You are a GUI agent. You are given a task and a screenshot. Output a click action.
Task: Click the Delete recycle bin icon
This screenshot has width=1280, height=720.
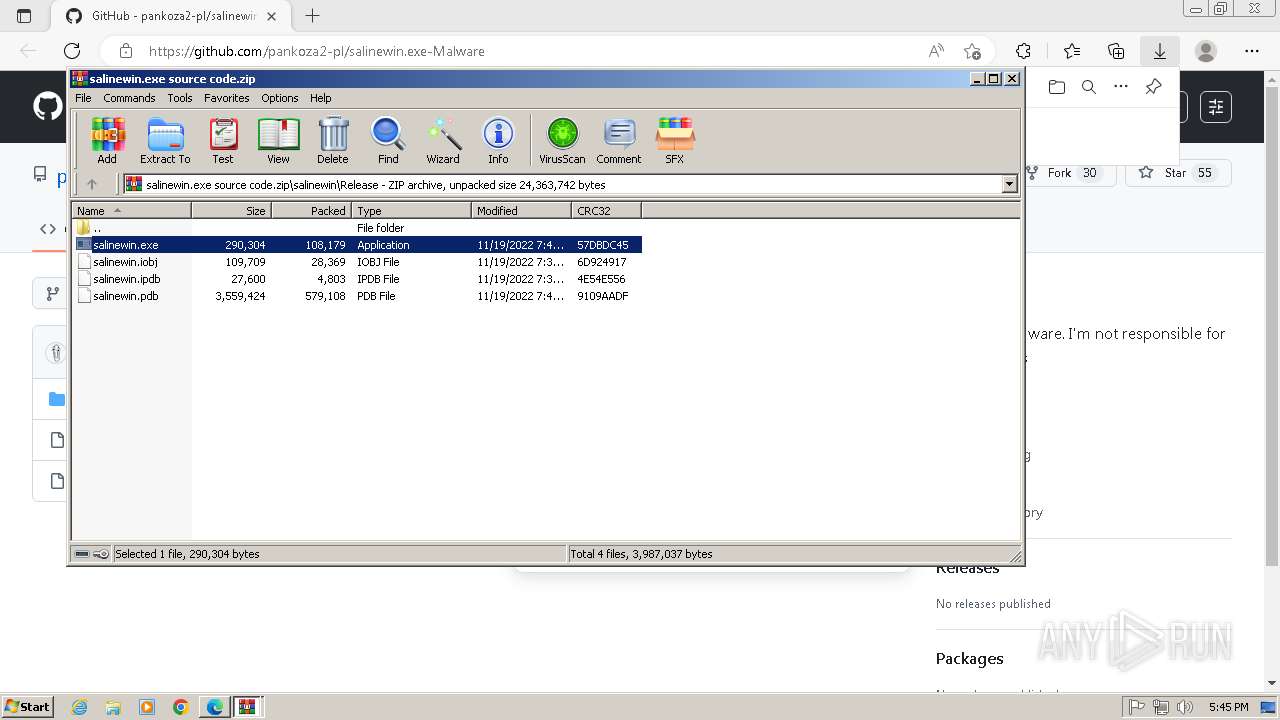pos(333,140)
